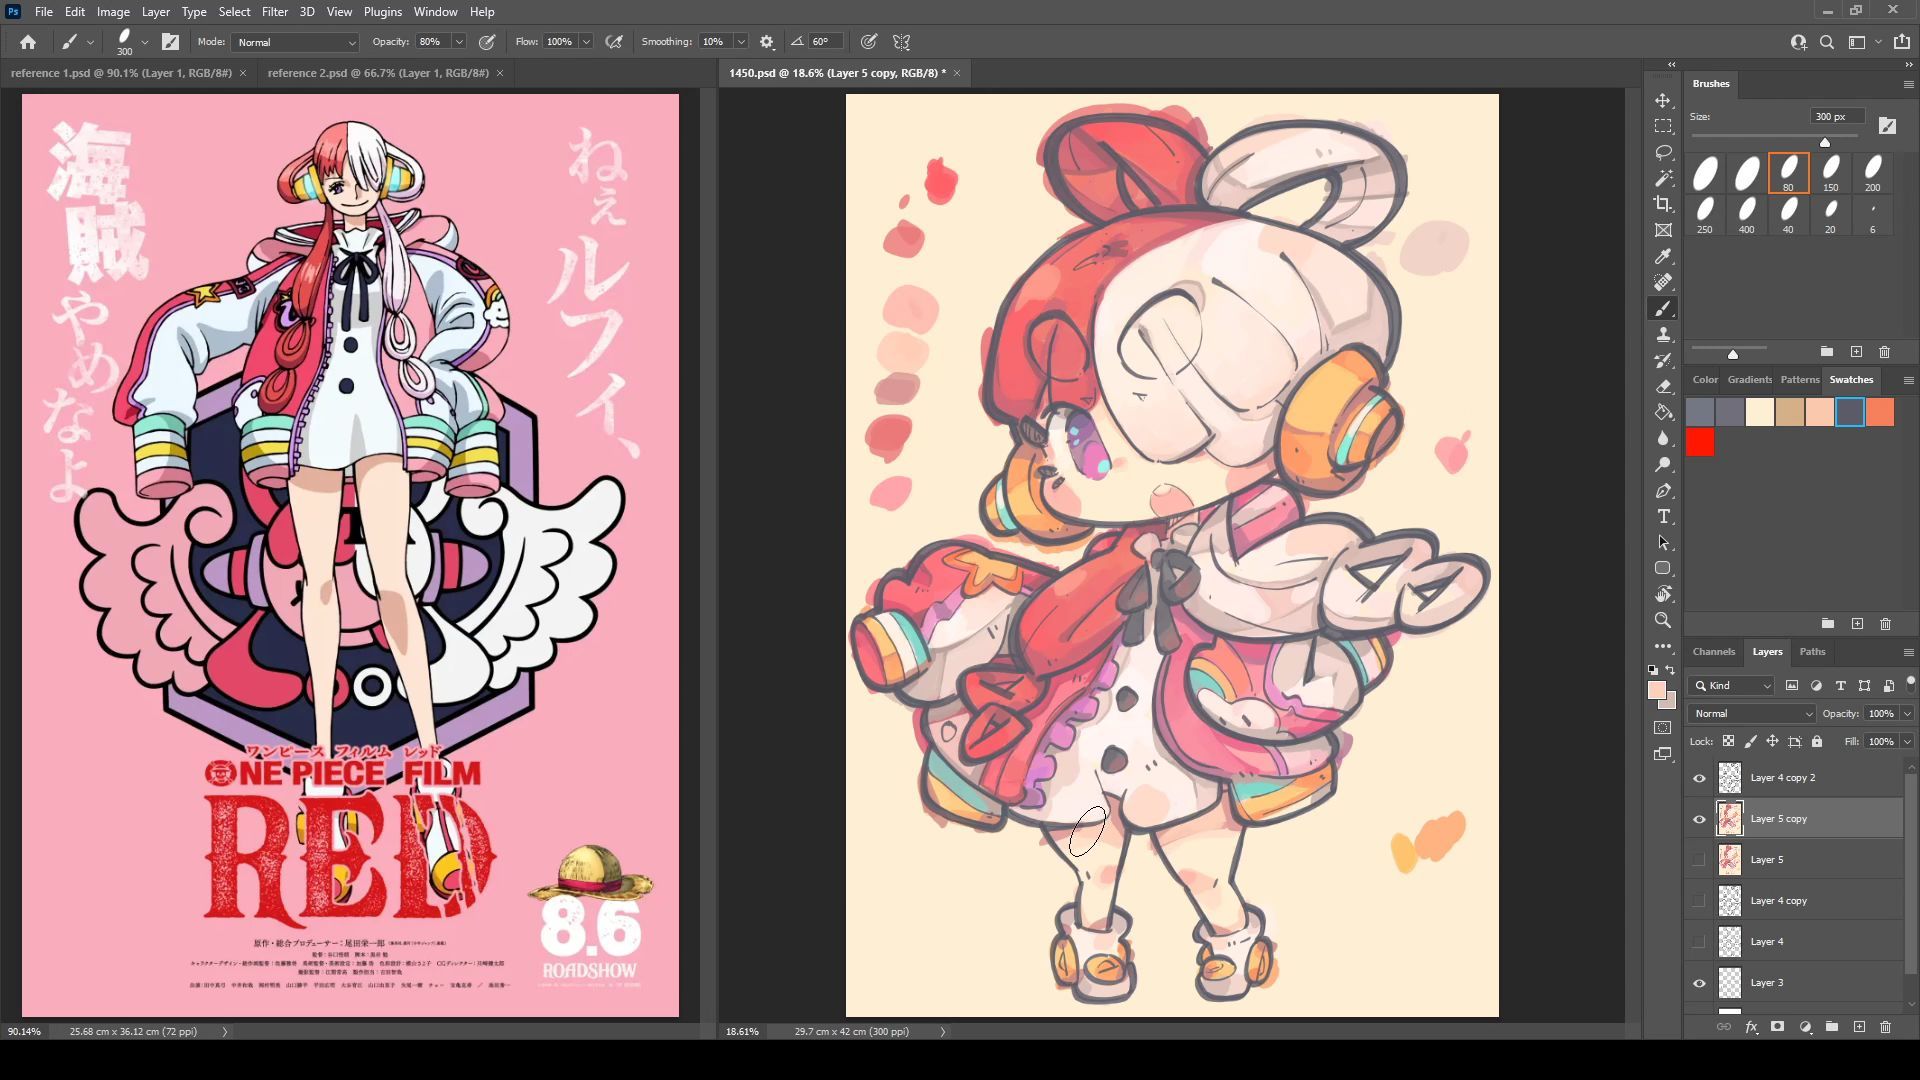Viewport: 1920px width, 1080px height.
Task: Show Layer 4 copy visibility toggle
Action: tap(1699, 901)
